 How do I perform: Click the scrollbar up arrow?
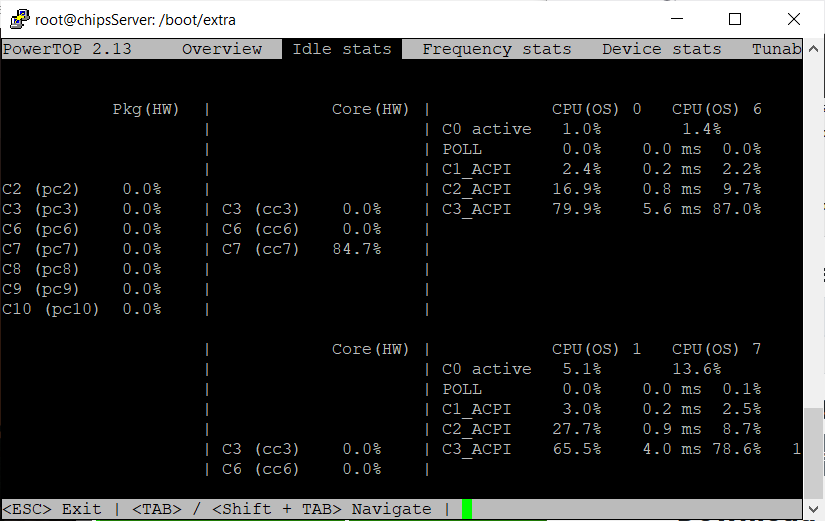(813, 48)
